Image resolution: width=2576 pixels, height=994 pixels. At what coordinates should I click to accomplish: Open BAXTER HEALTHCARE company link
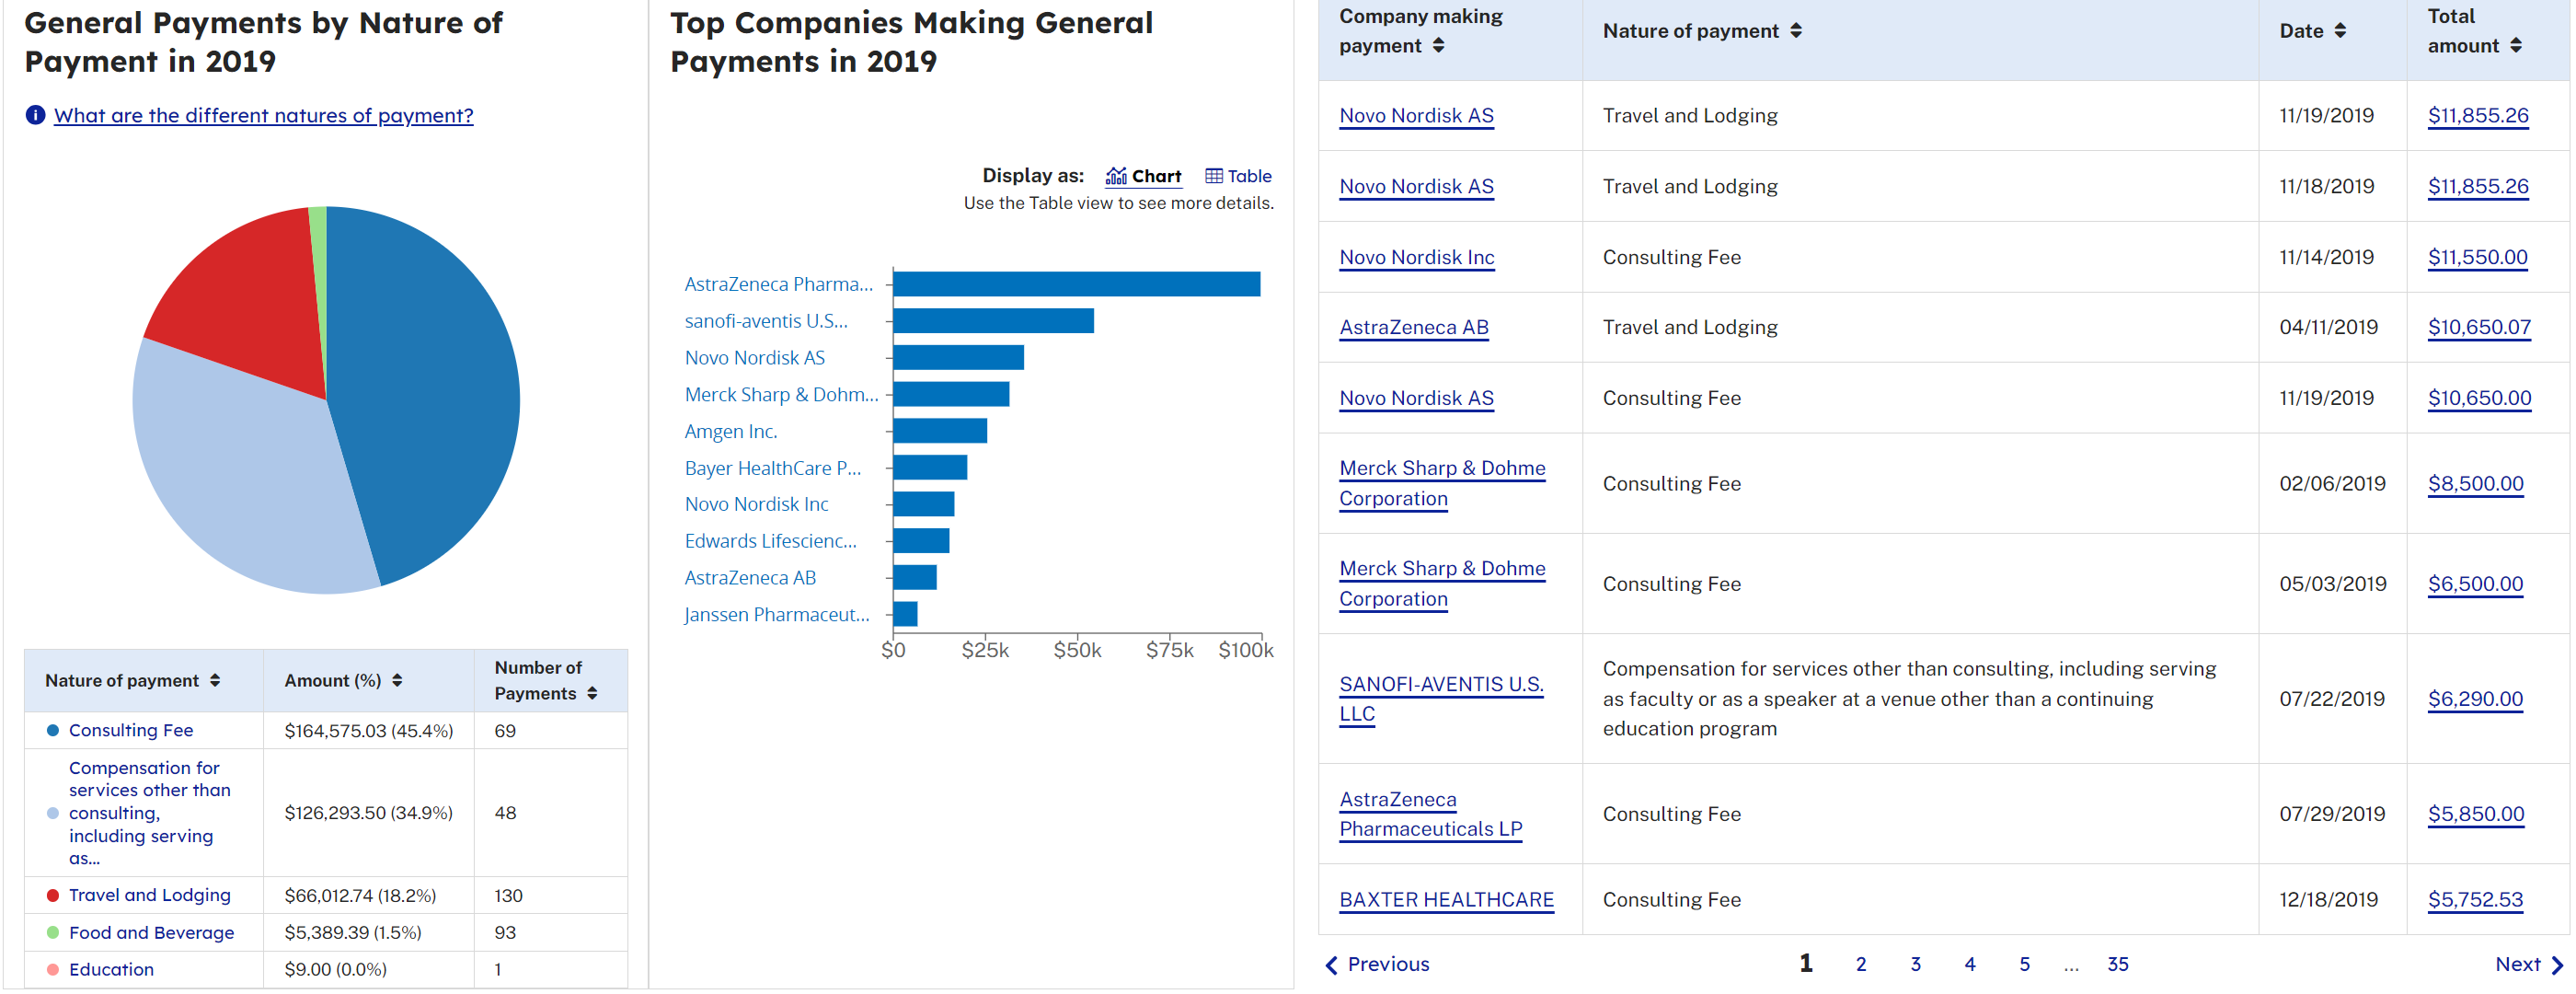click(1445, 900)
